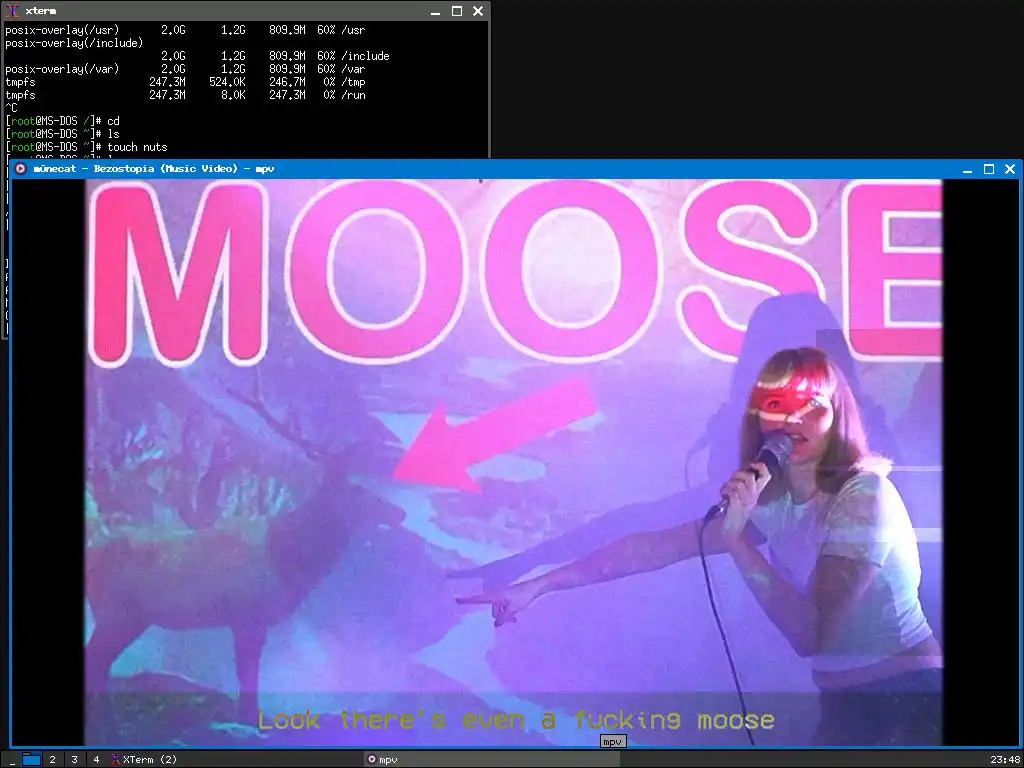Screen dimensions: 1024x768
Task: Click the '246.7M' value in xterm
Action: point(287,82)
